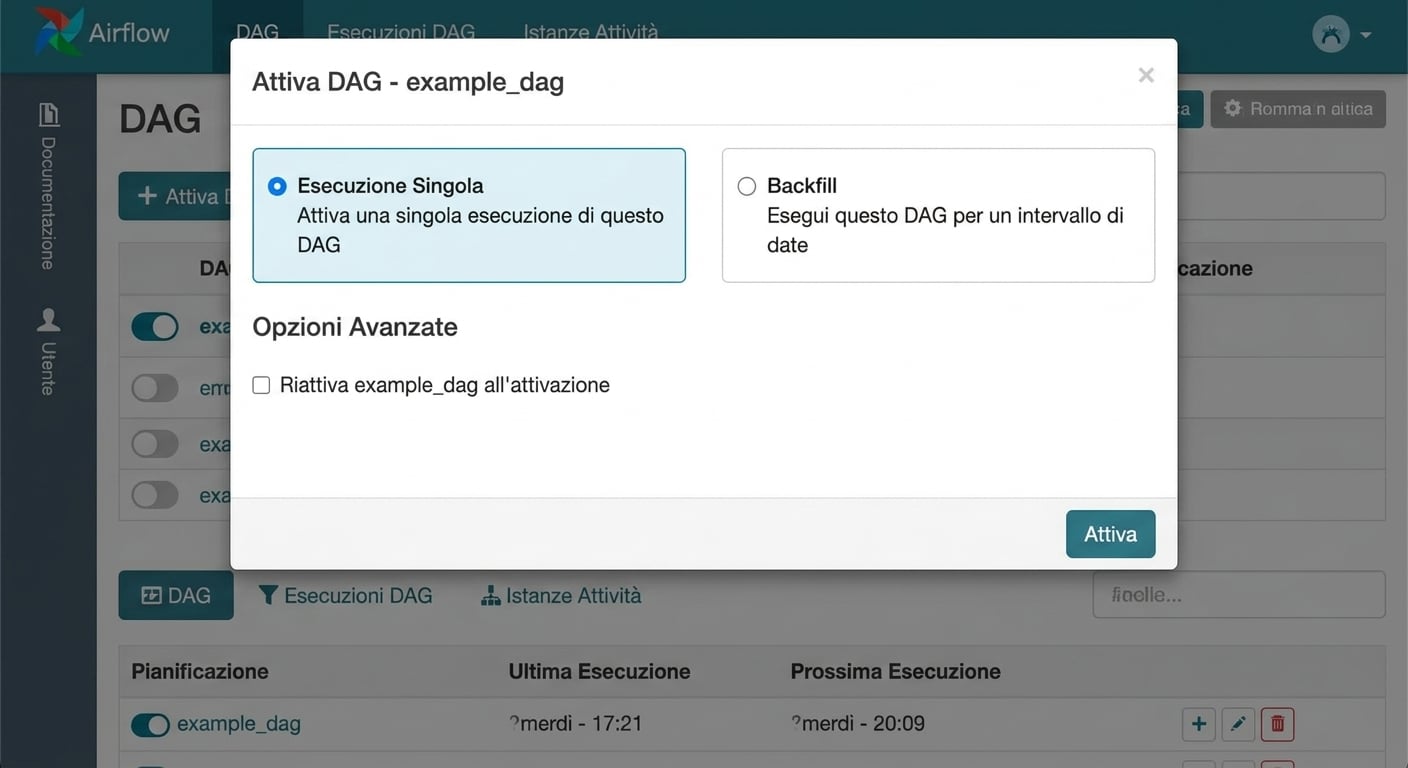Toggle the fourth DAG switch
This screenshot has width=1408, height=768.
[x=155, y=495]
